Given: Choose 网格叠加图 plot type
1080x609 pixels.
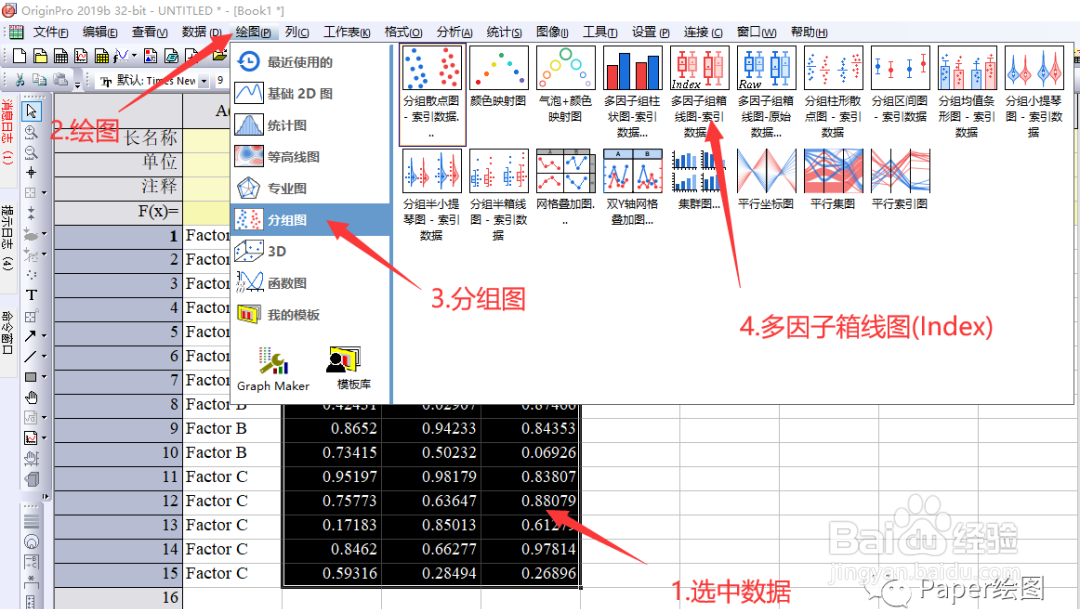Looking at the screenshot, I should [x=565, y=187].
